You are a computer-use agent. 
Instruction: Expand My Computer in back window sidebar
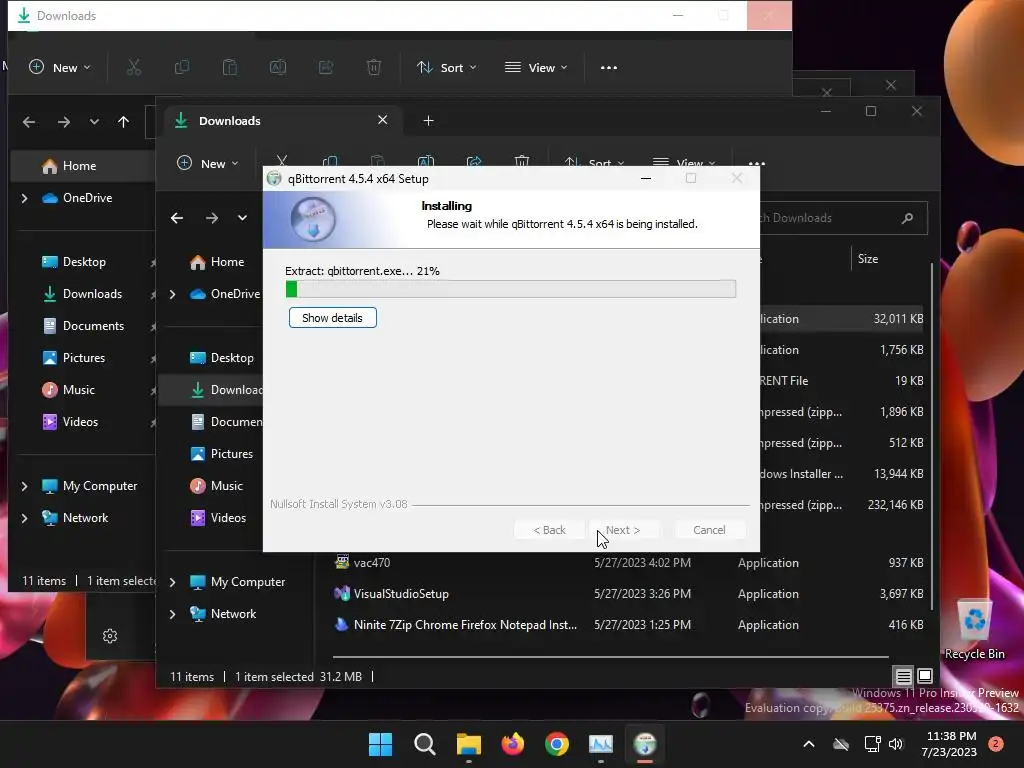click(x=25, y=486)
